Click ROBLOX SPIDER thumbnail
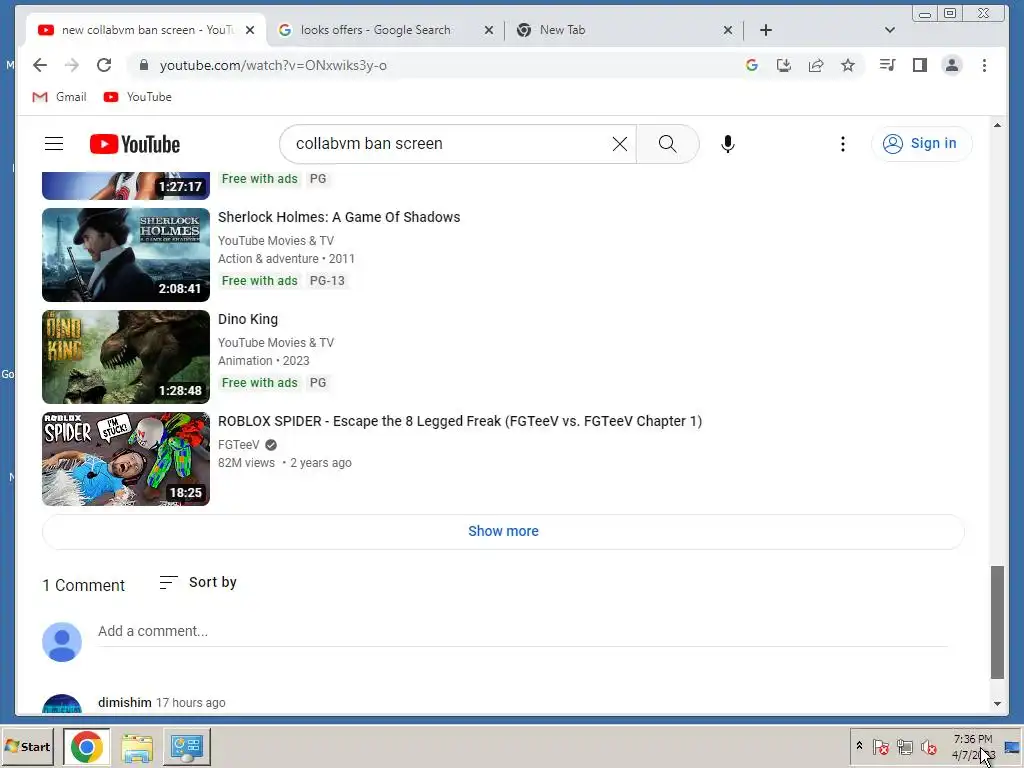 pyautogui.click(x=126, y=458)
